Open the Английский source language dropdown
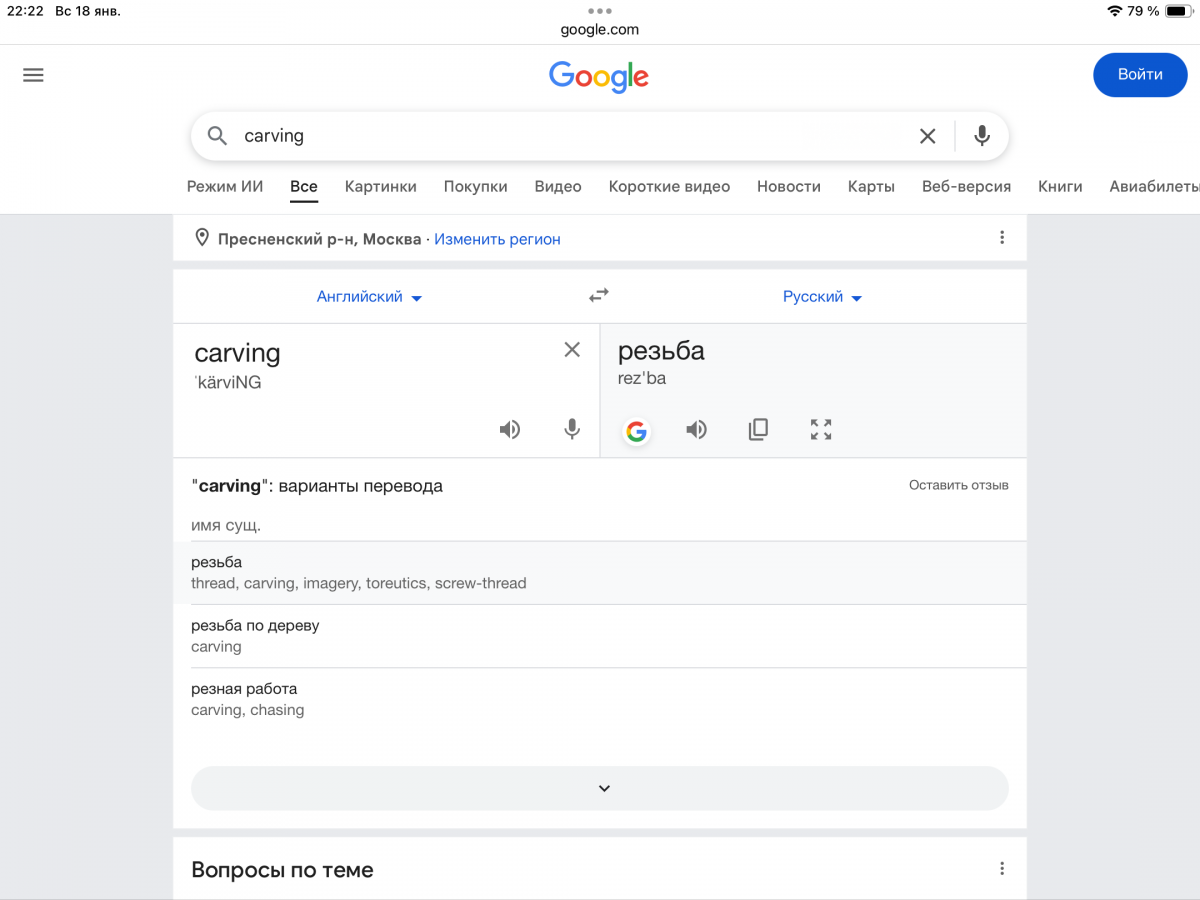 (369, 297)
